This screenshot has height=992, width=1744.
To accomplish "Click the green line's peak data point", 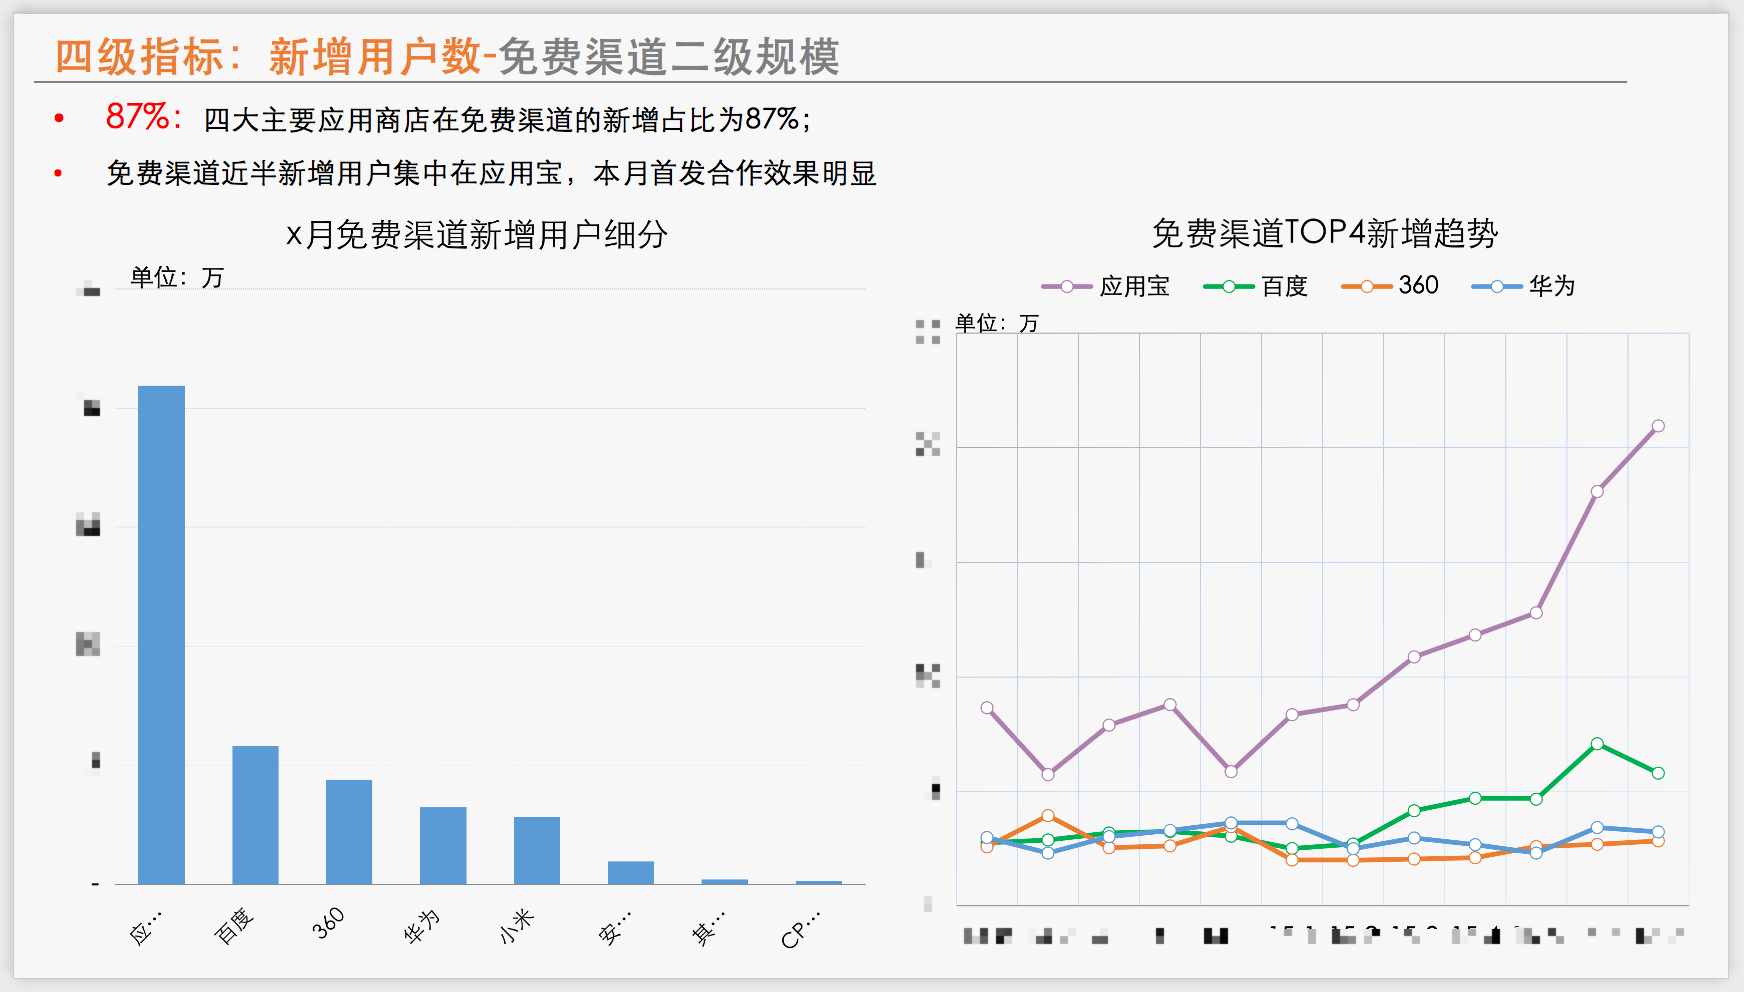I will (1597, 744).
